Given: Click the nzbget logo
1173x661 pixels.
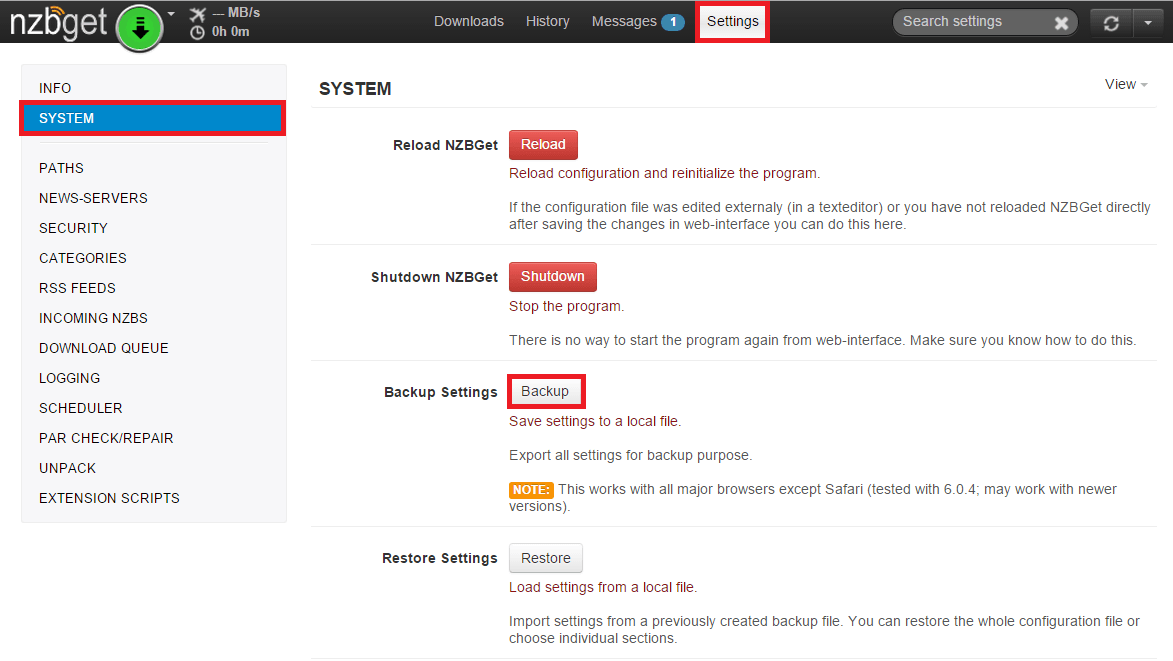Looking at the screenshot, I should click(58, 22).
